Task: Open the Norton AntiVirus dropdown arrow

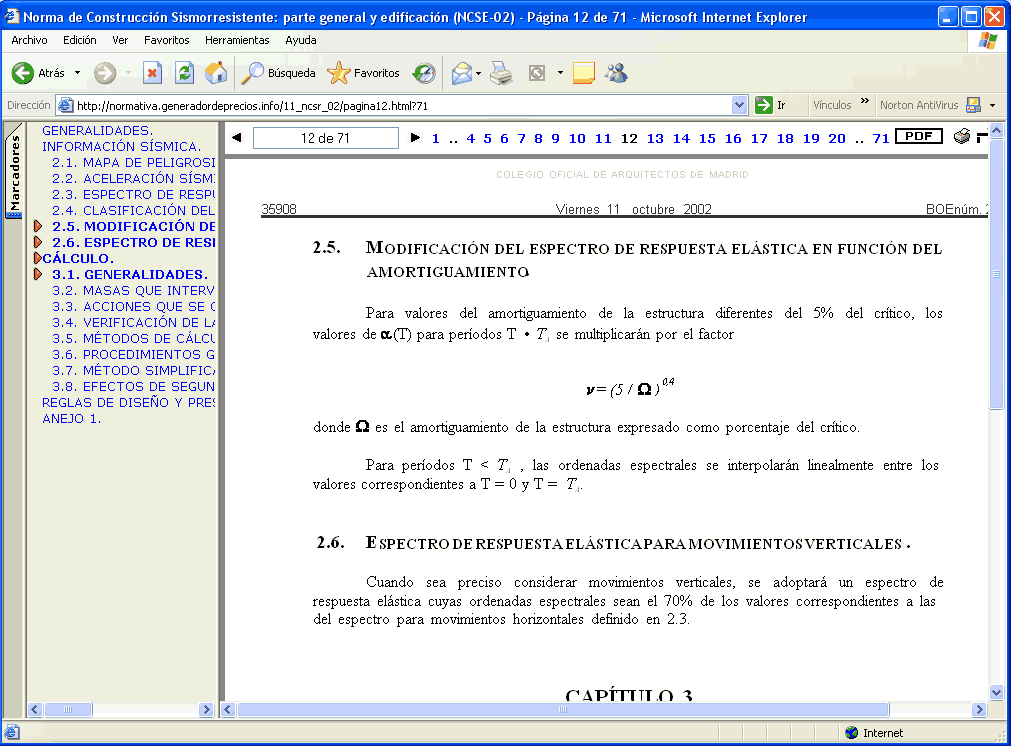Action: point(992,105)
